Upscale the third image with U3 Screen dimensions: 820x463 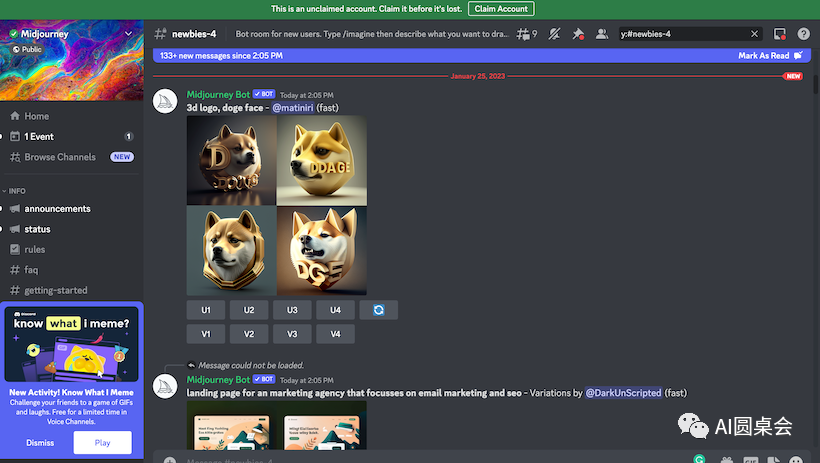(x=292, y=310)
